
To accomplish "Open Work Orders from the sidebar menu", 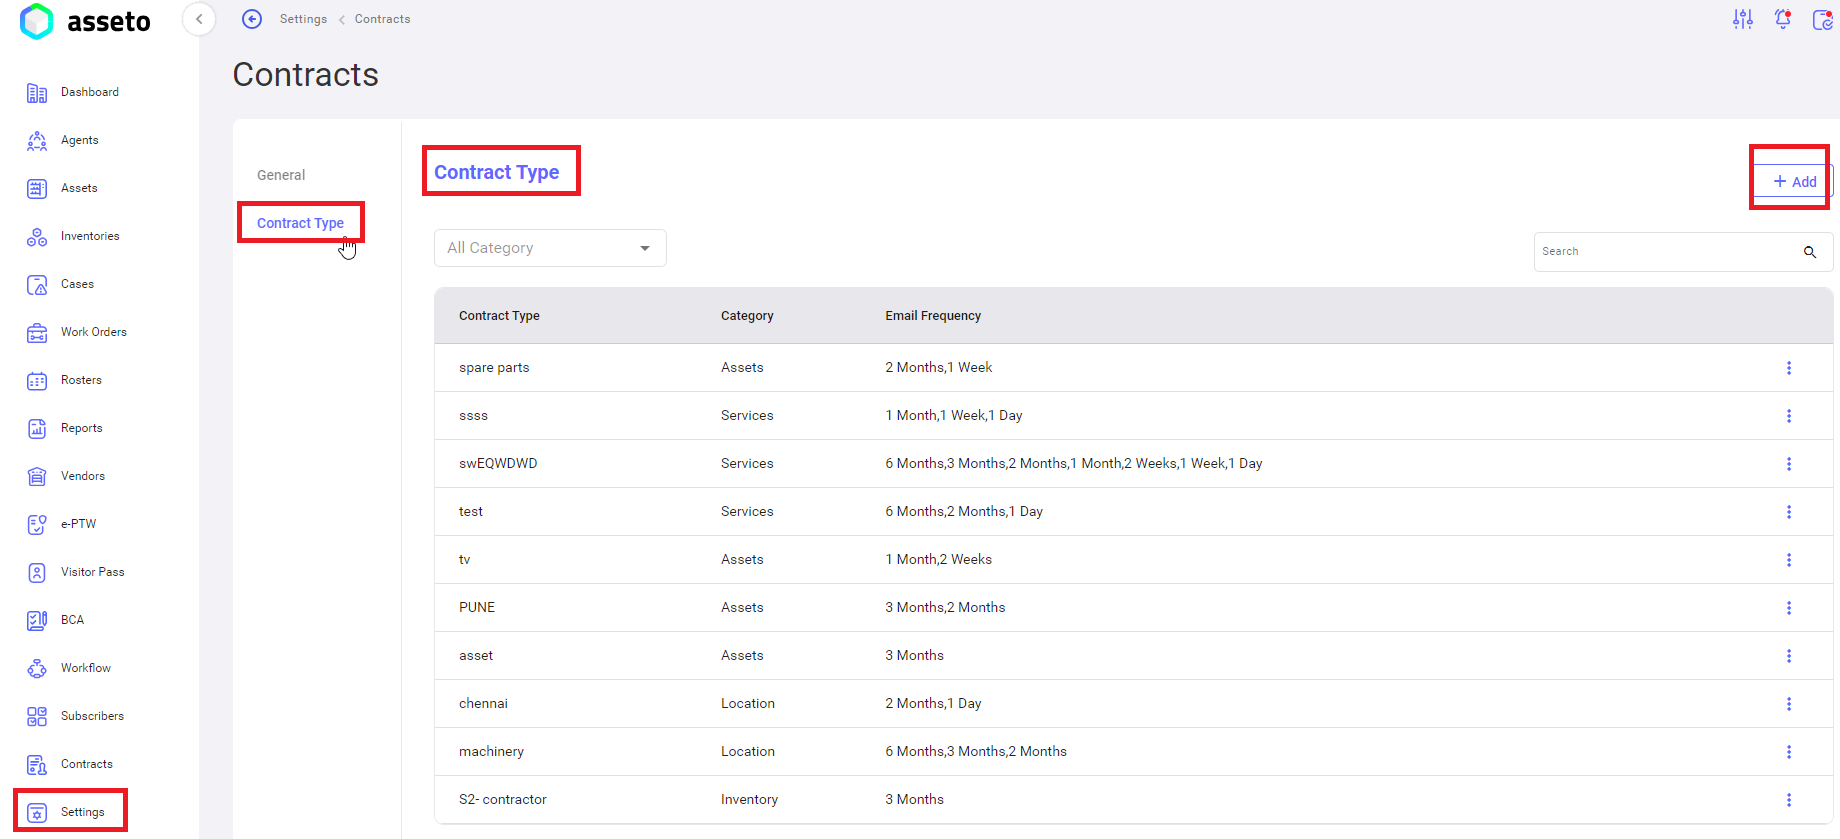I will tap(94, 332).
